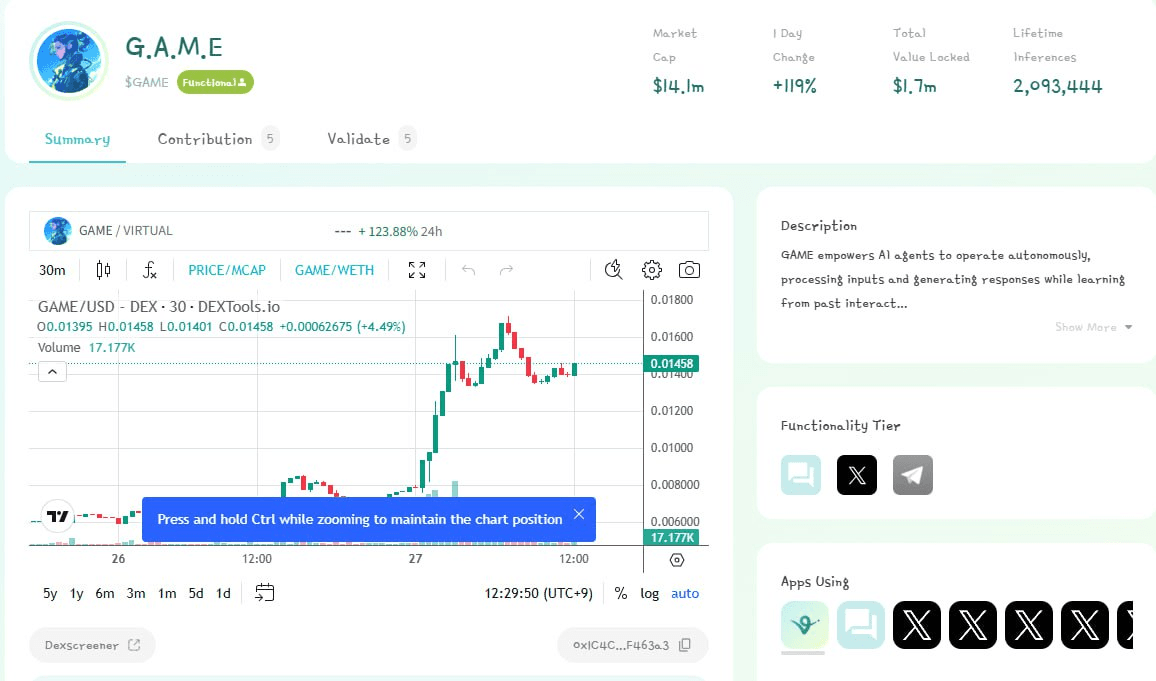Click Lifetime Inferences value 2,093,444
The height and width of the screenshot is (681, 1156).
[x=1057, y=86]
